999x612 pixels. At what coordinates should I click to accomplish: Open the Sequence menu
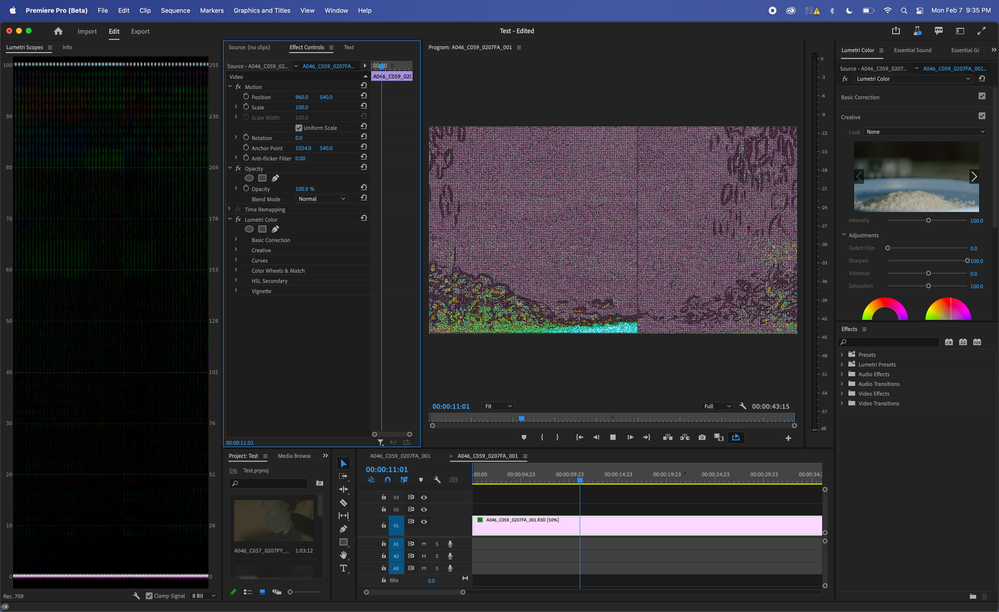coord(175,10)
